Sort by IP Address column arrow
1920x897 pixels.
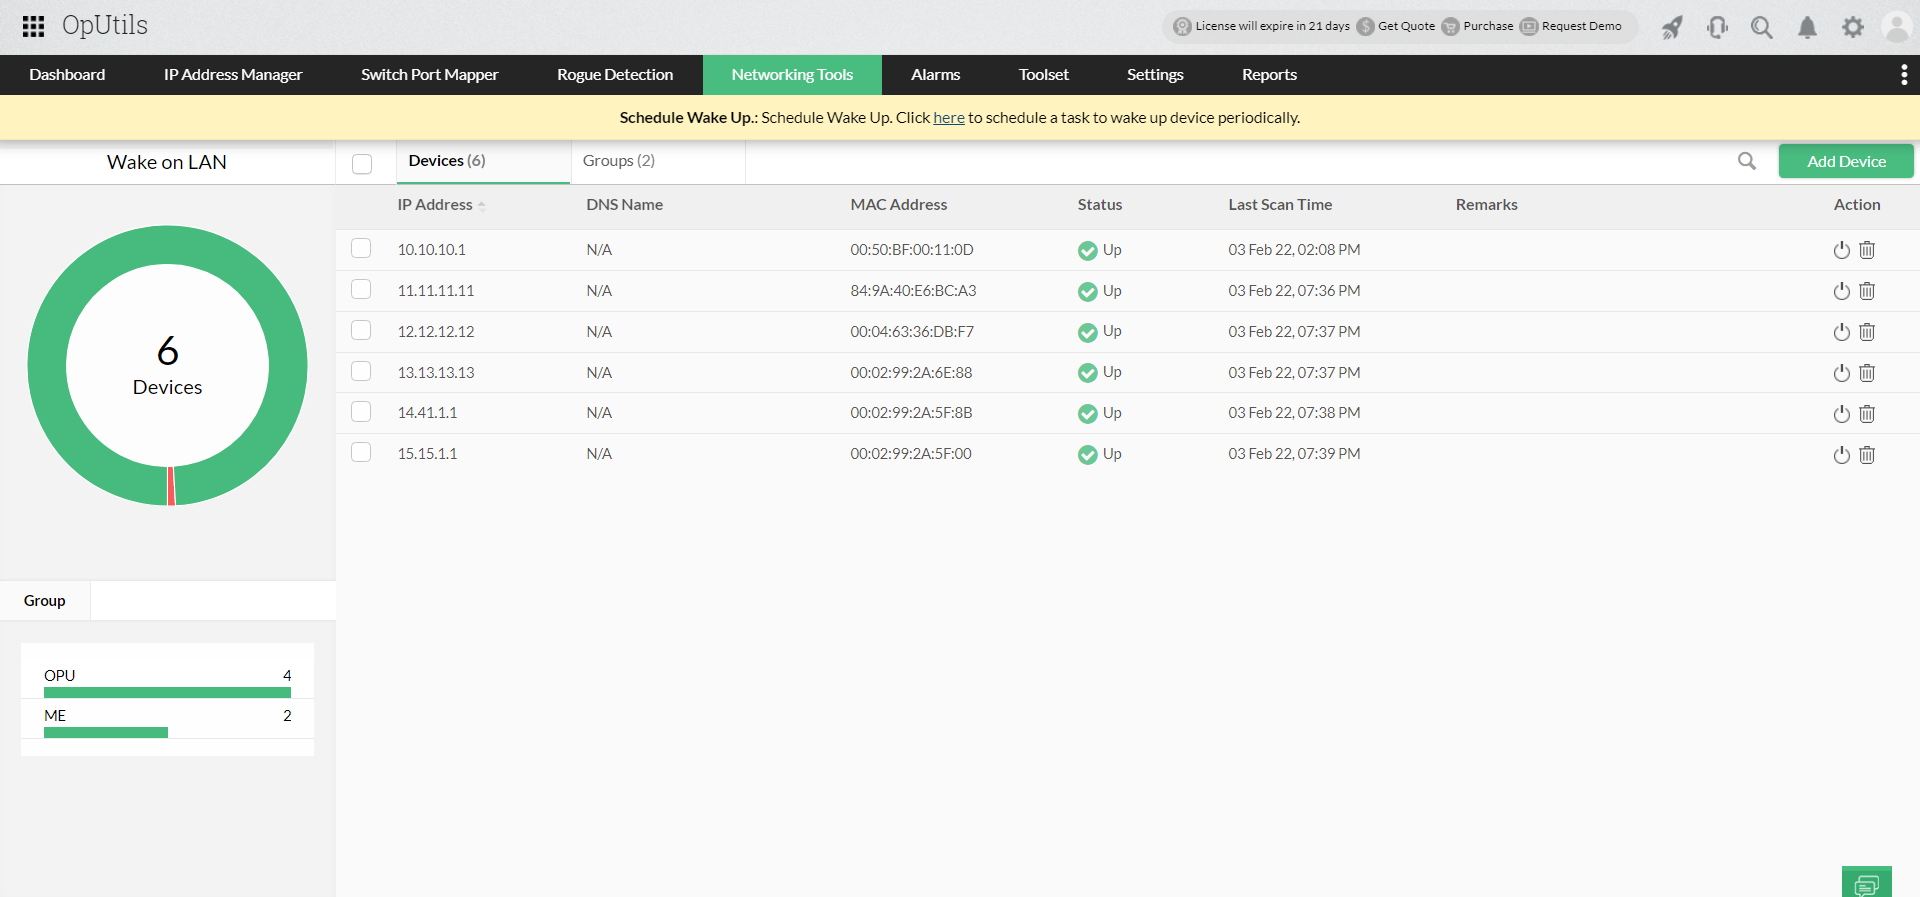[482, 205]
